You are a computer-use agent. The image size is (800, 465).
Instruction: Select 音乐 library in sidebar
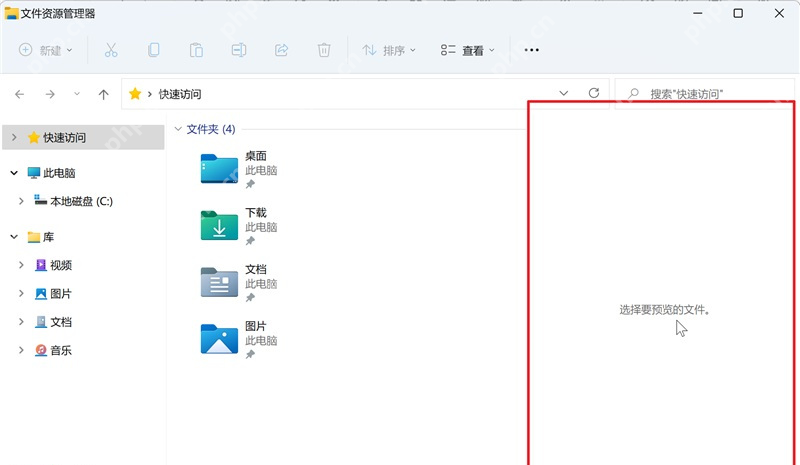(x=54, y=350)
